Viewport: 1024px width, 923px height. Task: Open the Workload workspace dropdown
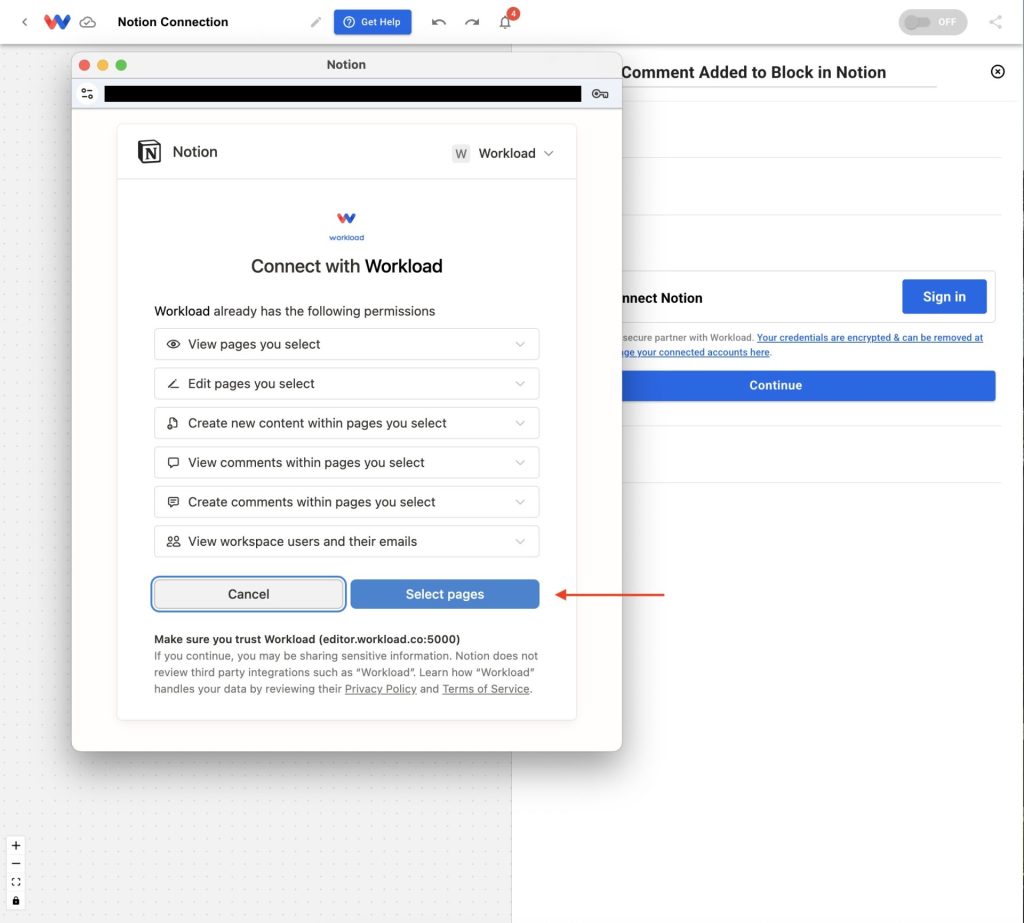tap(503, 154)
